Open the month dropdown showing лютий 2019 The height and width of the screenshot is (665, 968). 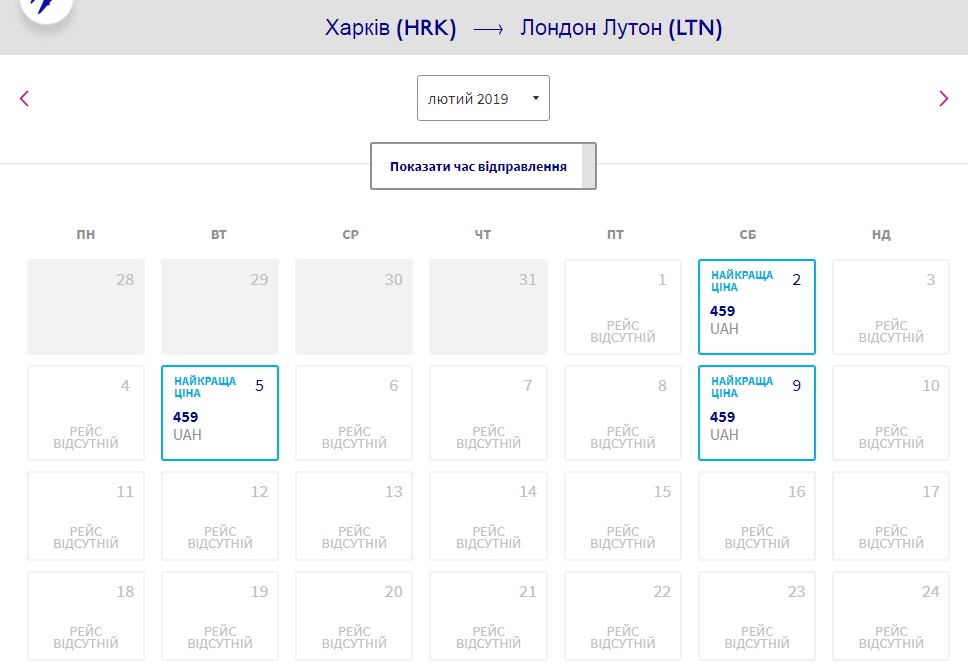(483, 98)
